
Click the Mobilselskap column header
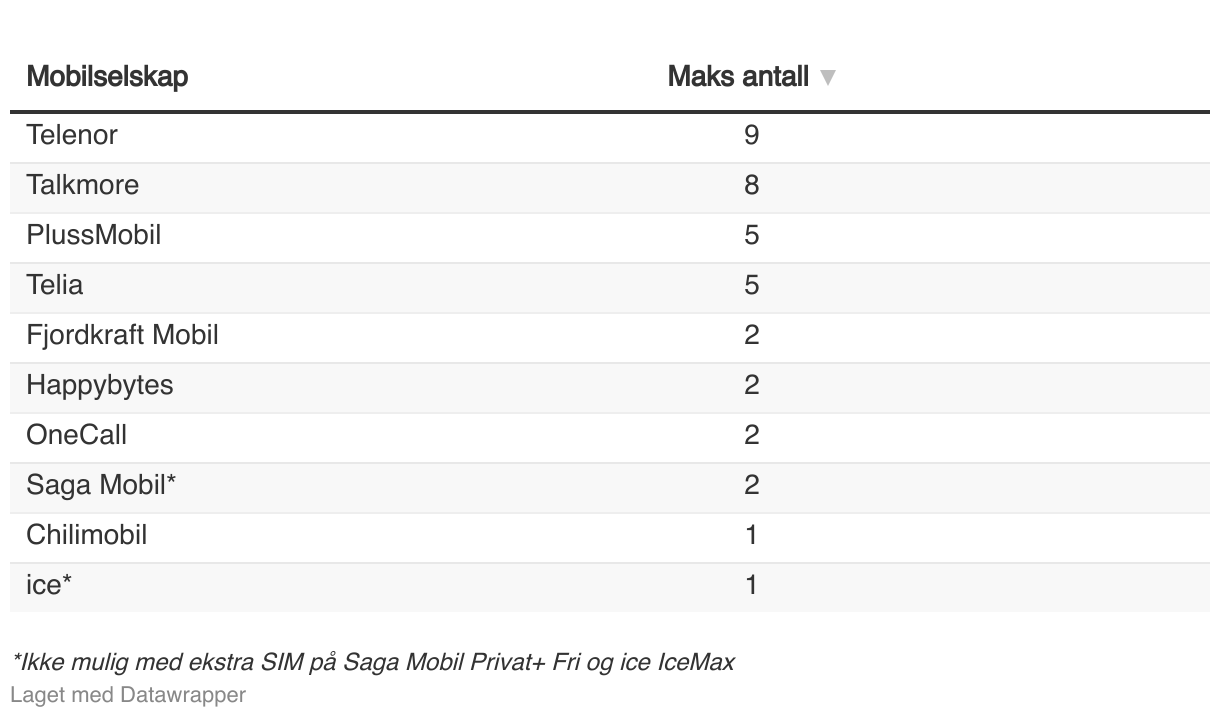pos(107,76)
